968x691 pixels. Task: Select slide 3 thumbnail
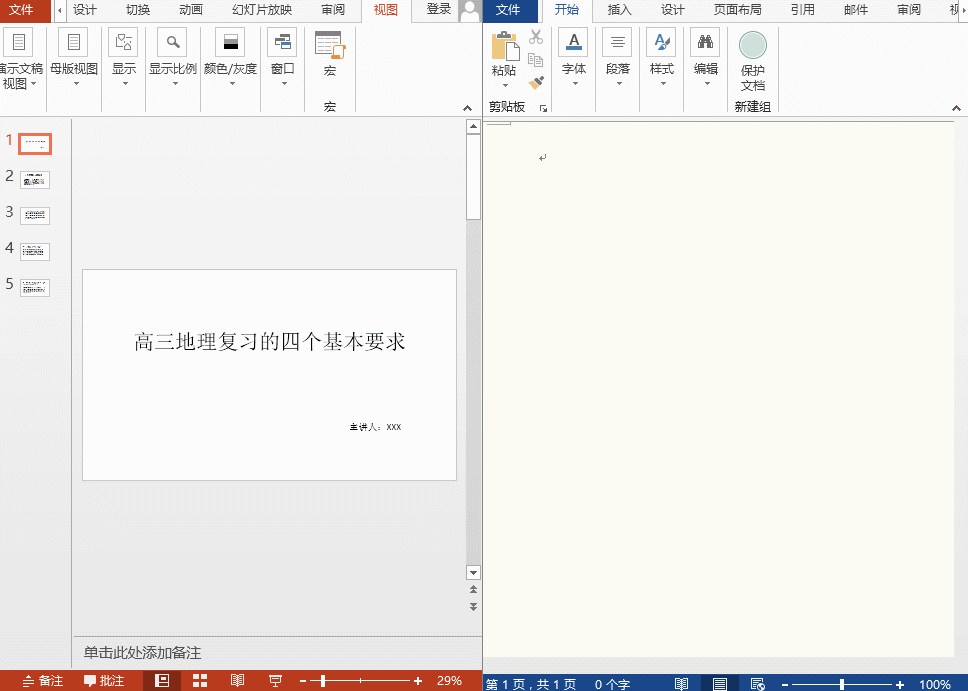pyautogui.click(x=35, y=216)
